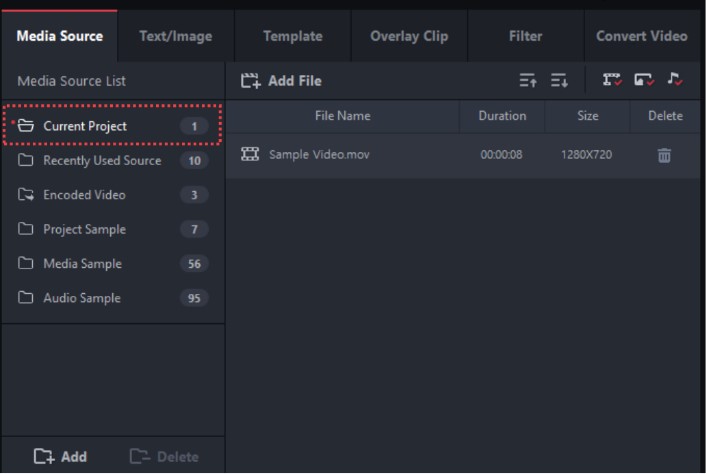
Task: Toggle the image files filter icon
Action: 644,80
